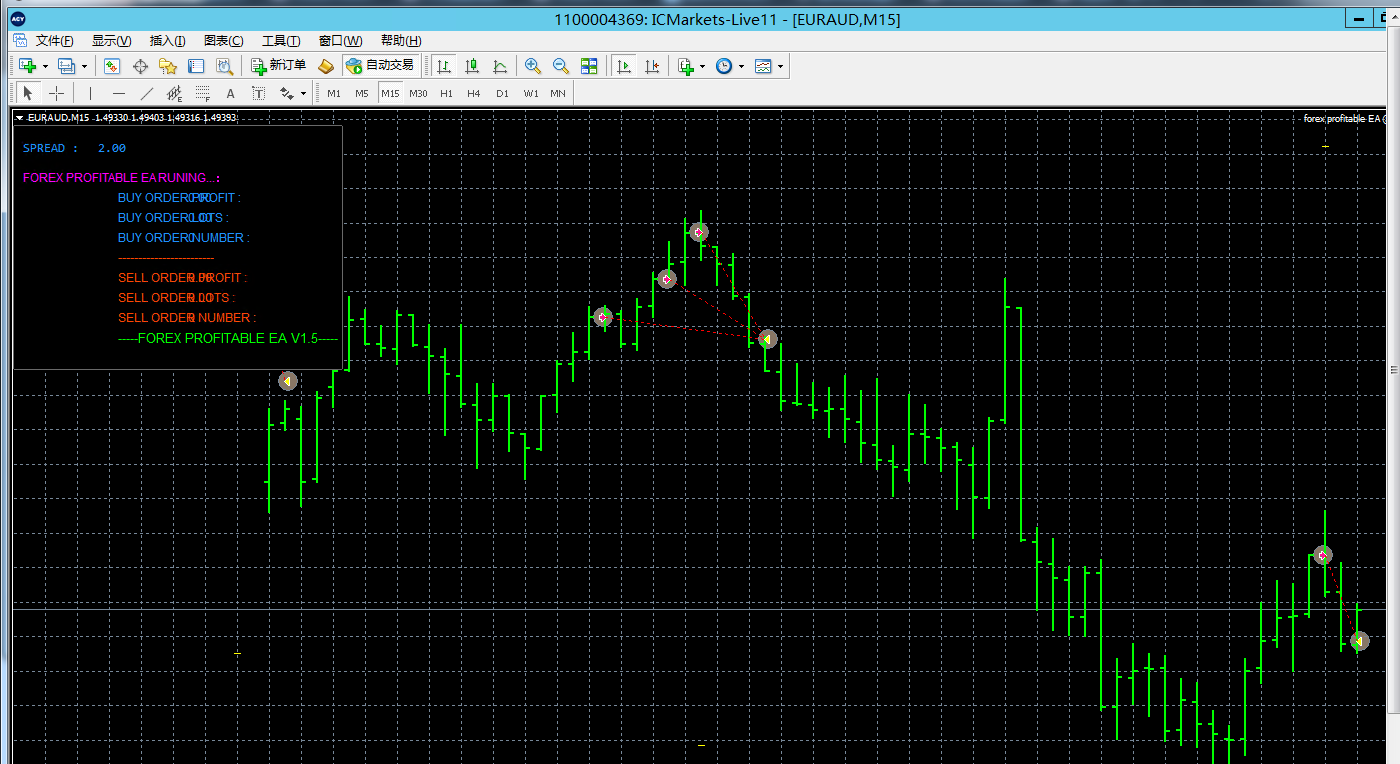The image size is (1400, 764).
Task: Open the Profiles toolbar icon
Action: [x=66, y=66]
